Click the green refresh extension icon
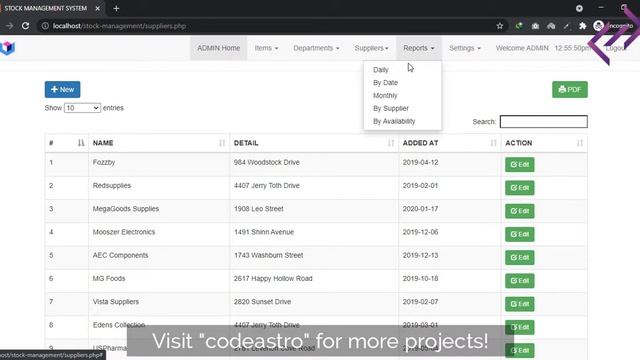Viewport: 640px width, 360px height. tap(519, 26)
